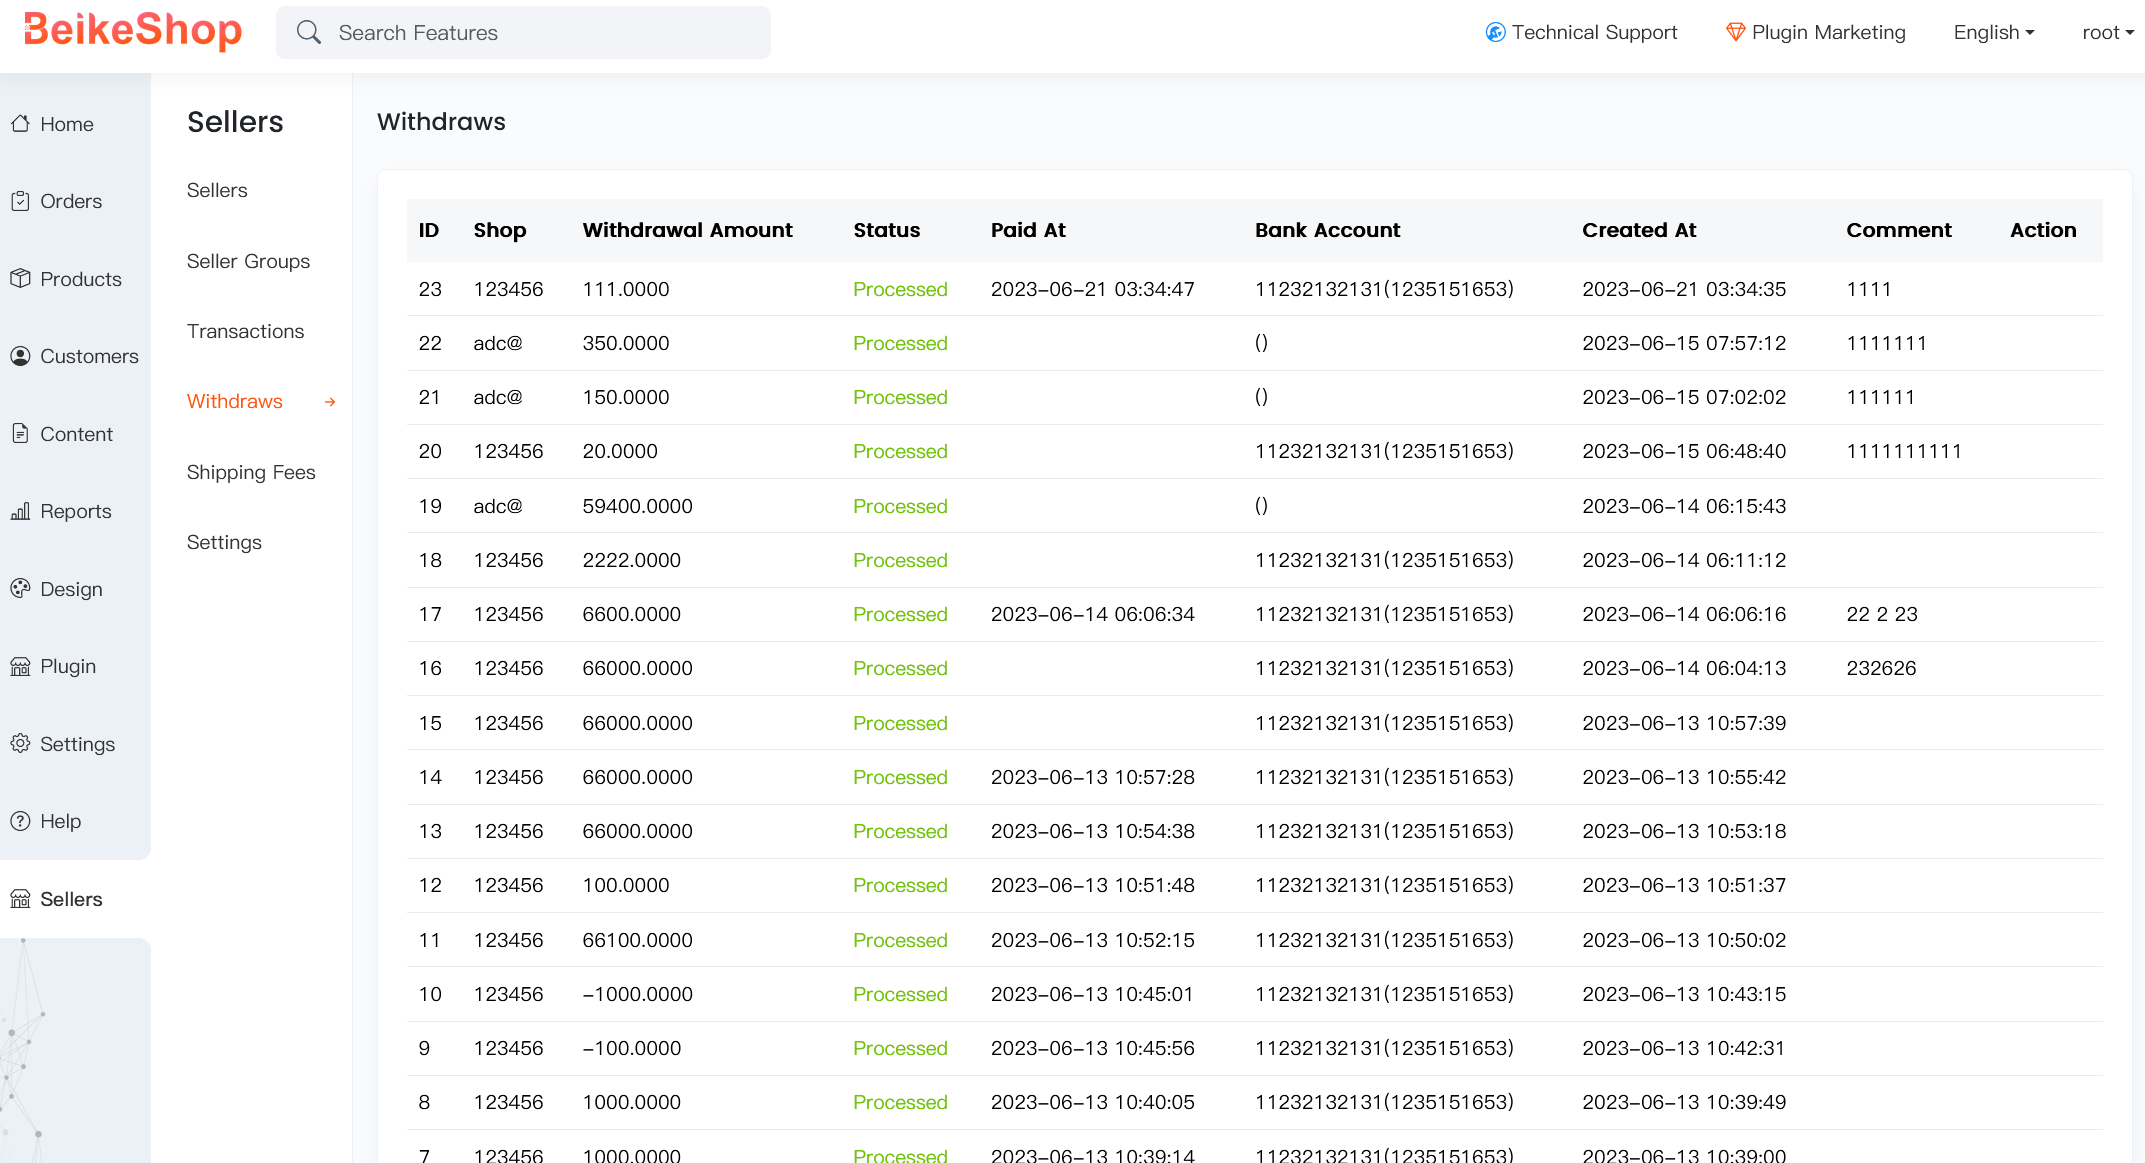Click the Withdraws page heading
The image size is (2145, 1163).
tap(441, 122)
